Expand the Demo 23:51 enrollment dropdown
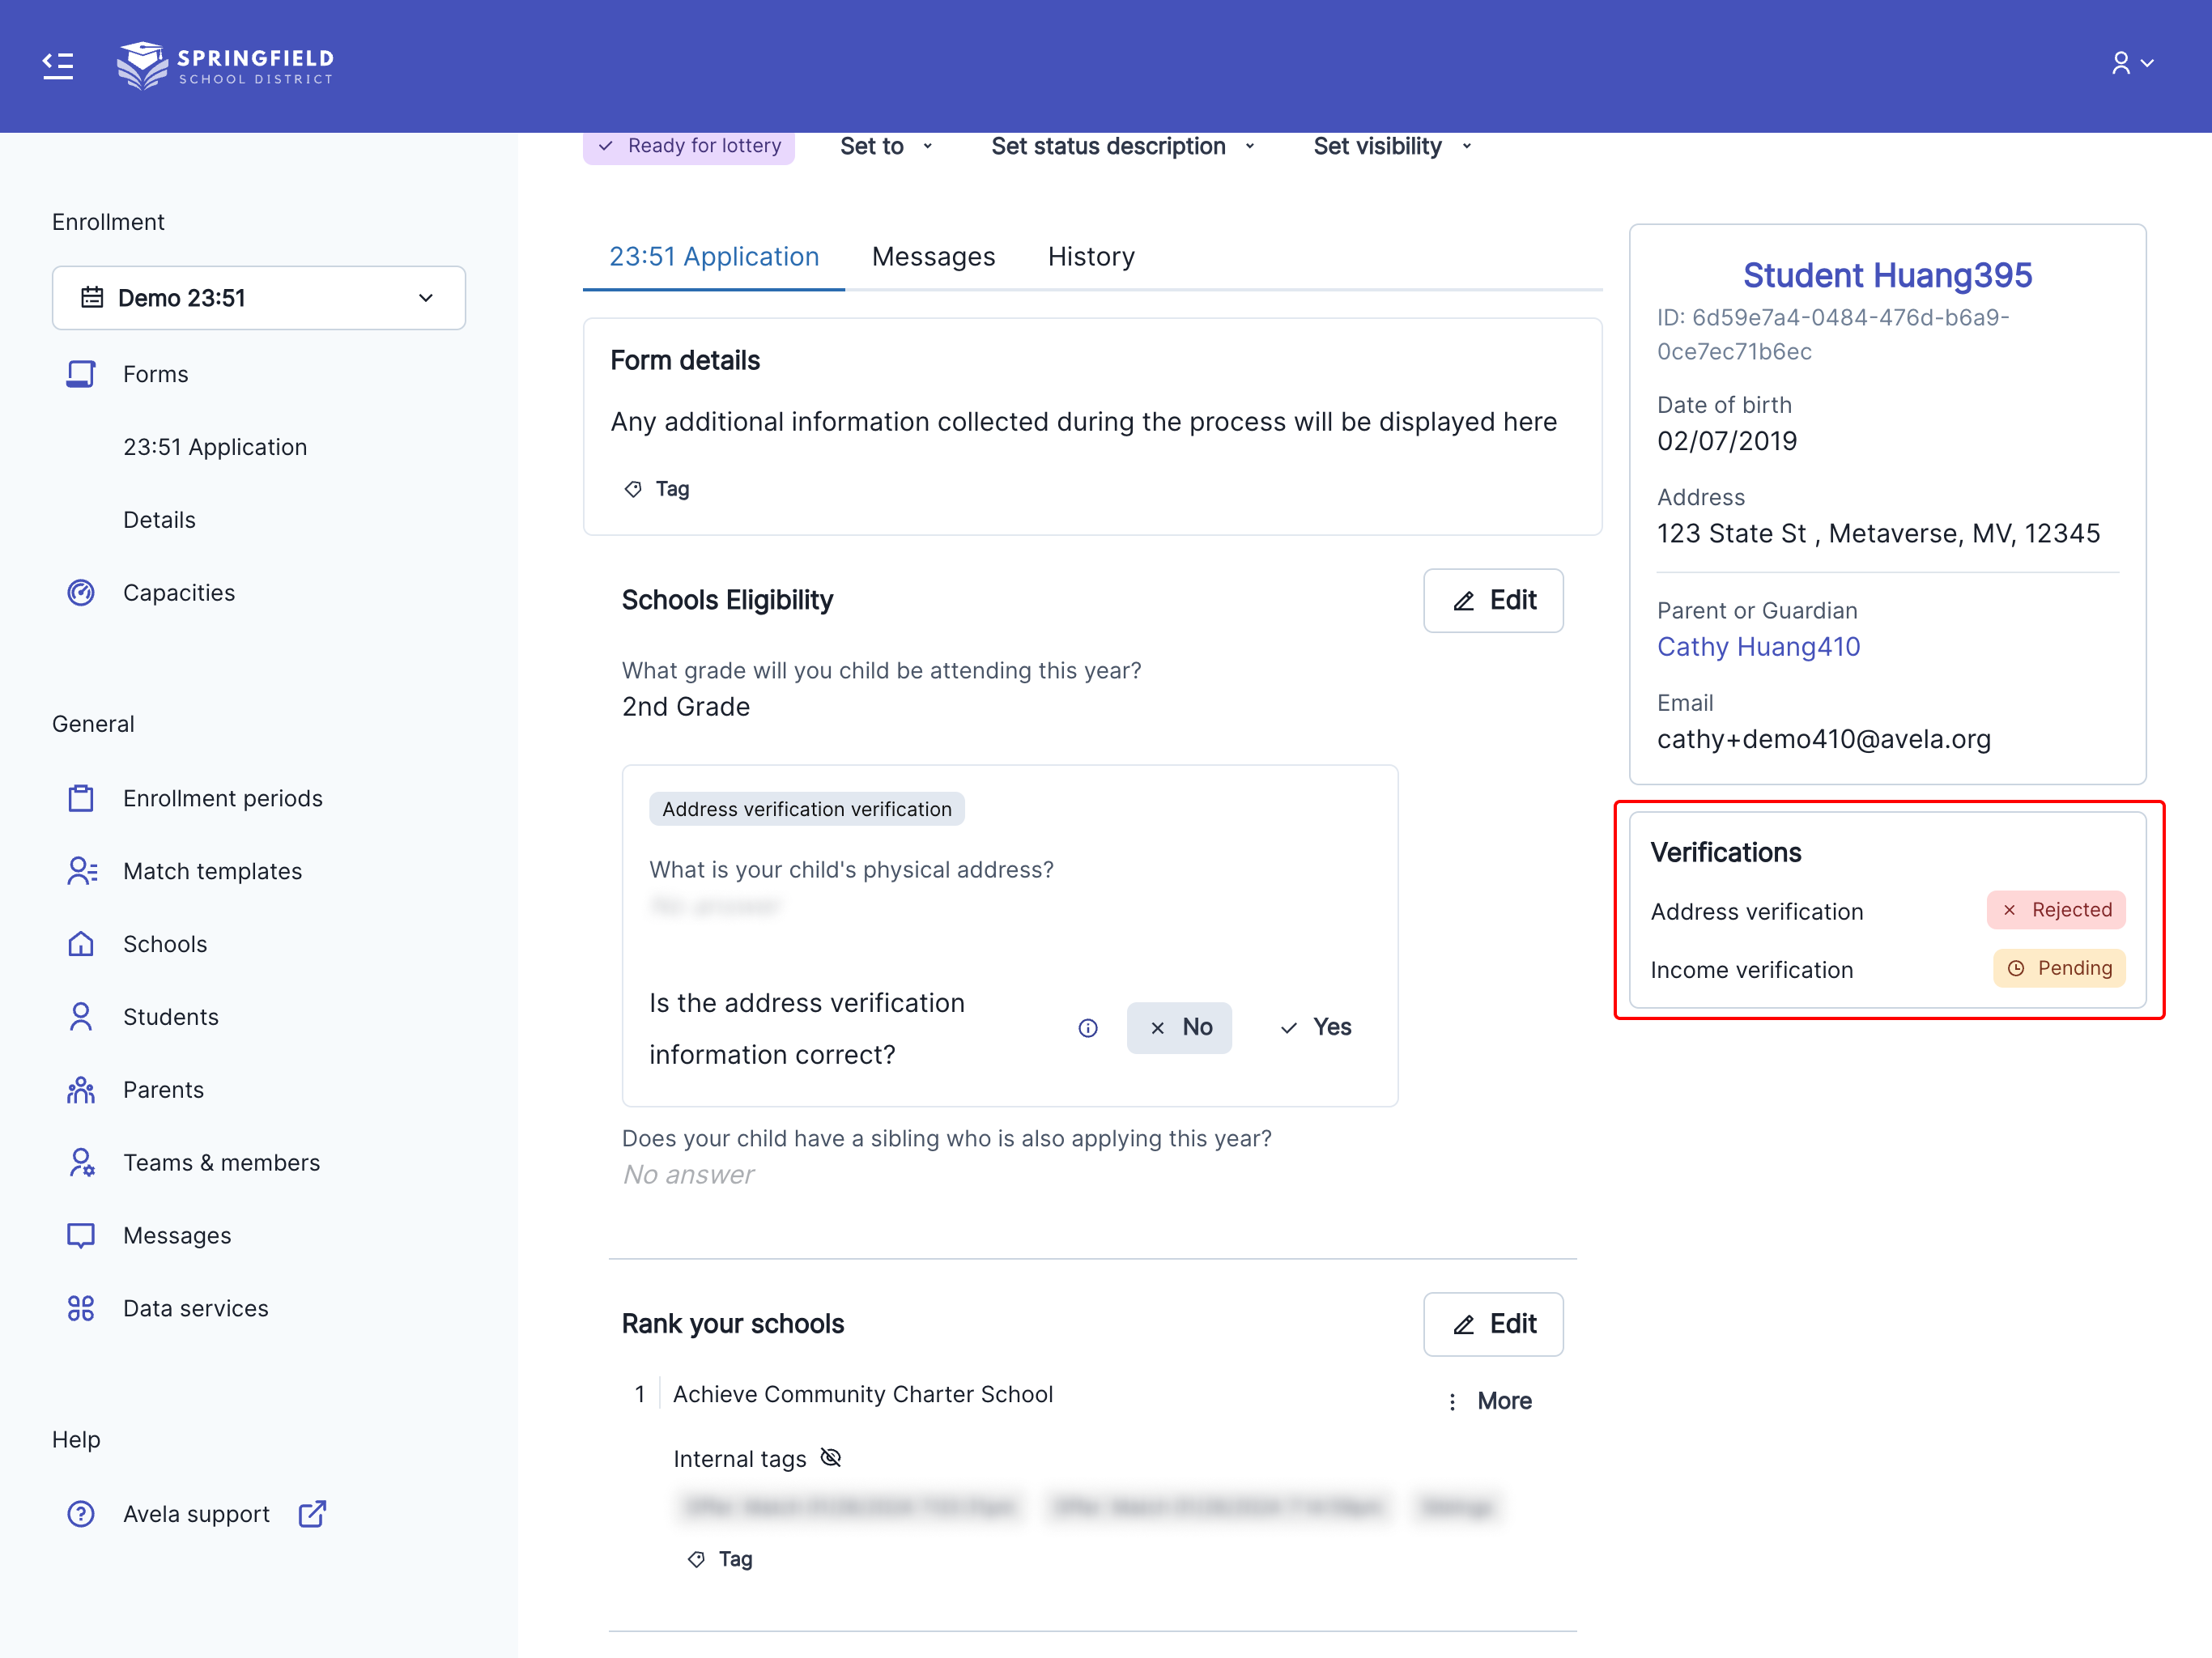Image resolution: width=2212 pixels, height=1658 pixels. pyautogui.click(x=258, y=298)
